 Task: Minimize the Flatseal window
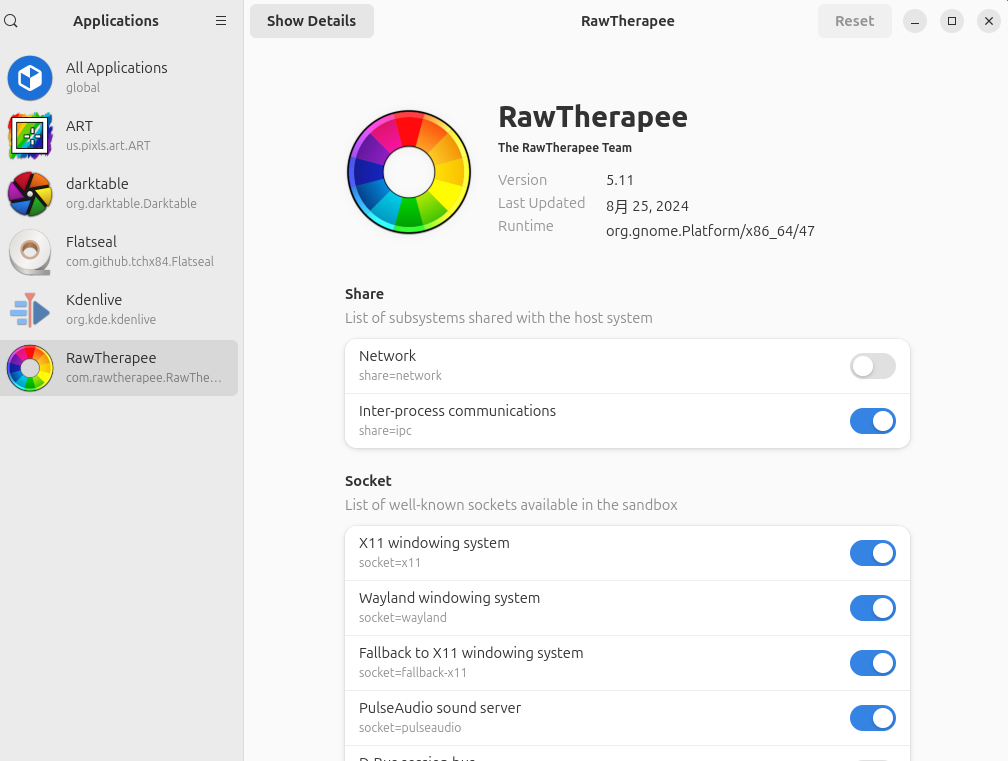point(915,21)
